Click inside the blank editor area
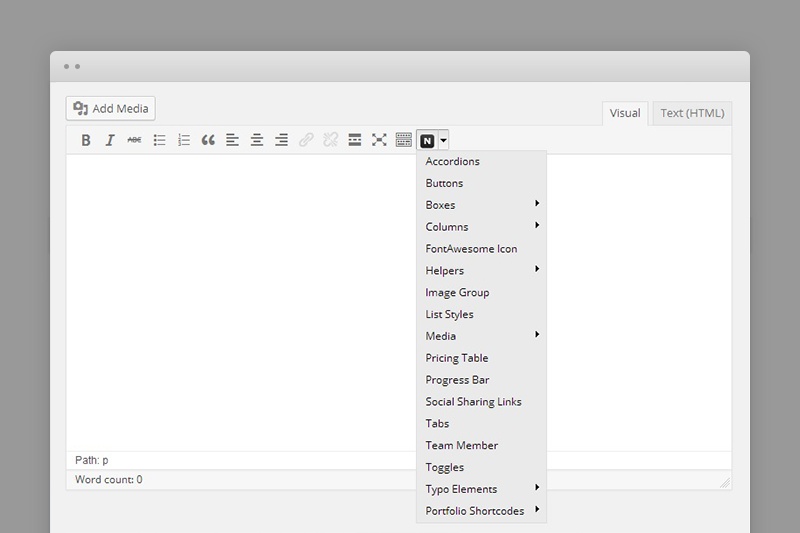The image size is (800, 533). click(x=241, y=302)
